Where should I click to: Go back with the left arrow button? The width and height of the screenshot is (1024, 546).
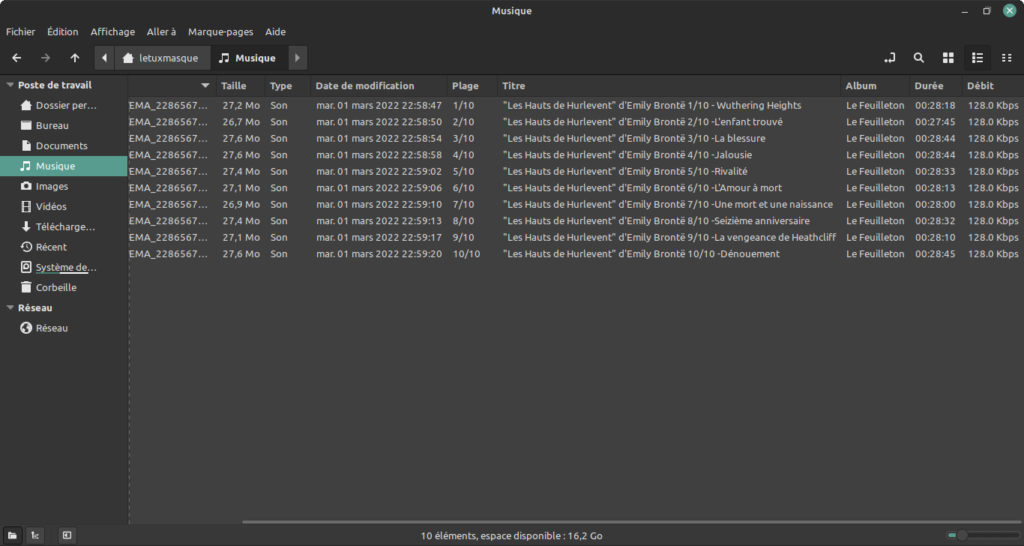point(16,58)
